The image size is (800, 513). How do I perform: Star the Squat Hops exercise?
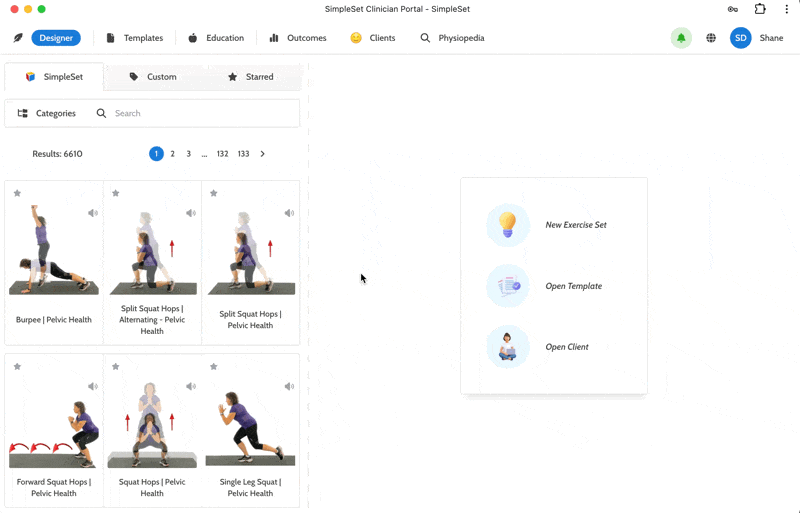pos(116,367)
